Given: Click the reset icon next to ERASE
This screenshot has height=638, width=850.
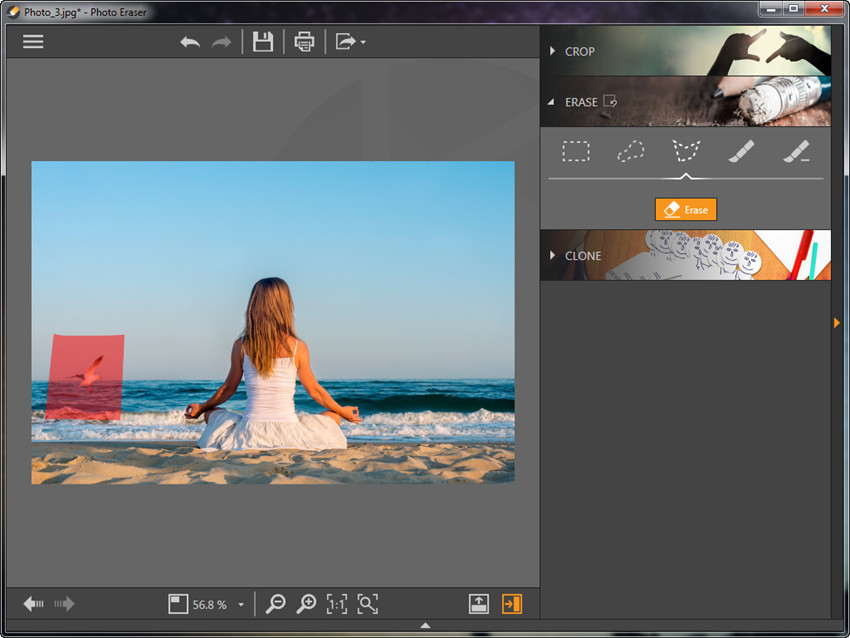Looking at the screenshot, I should click(x=610, y=101).
